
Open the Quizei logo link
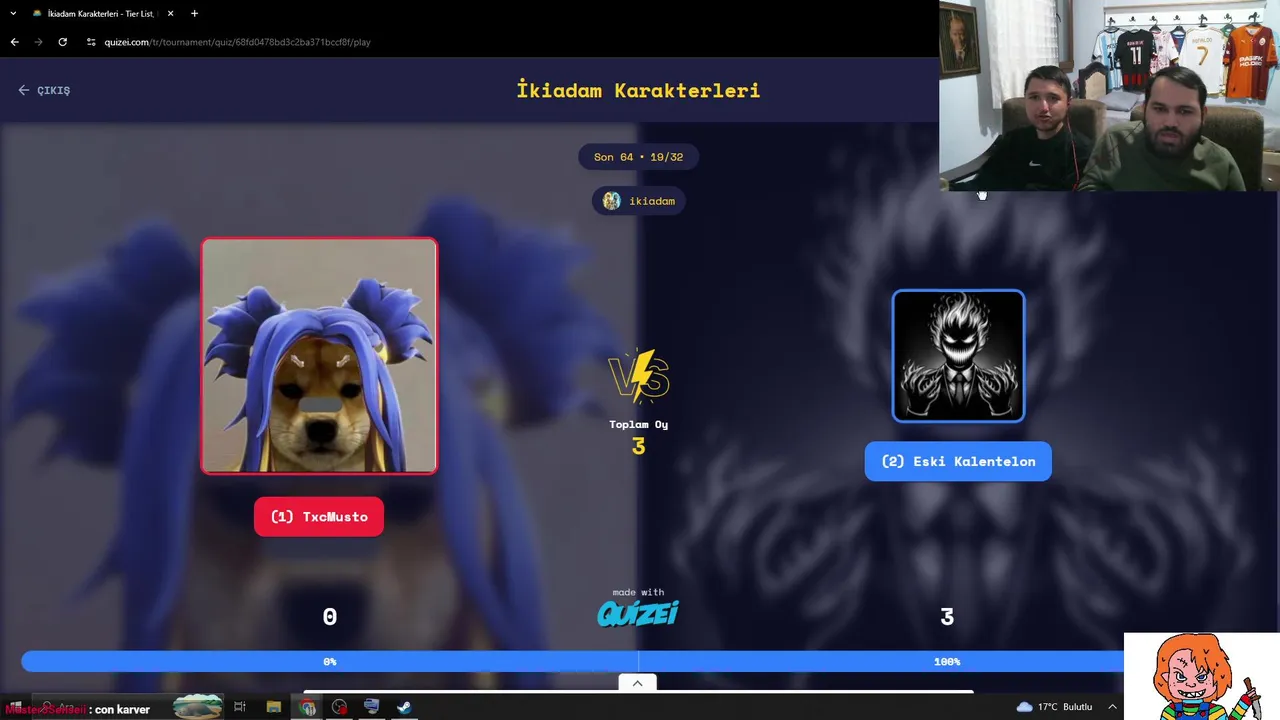click(x=638, y=613)
